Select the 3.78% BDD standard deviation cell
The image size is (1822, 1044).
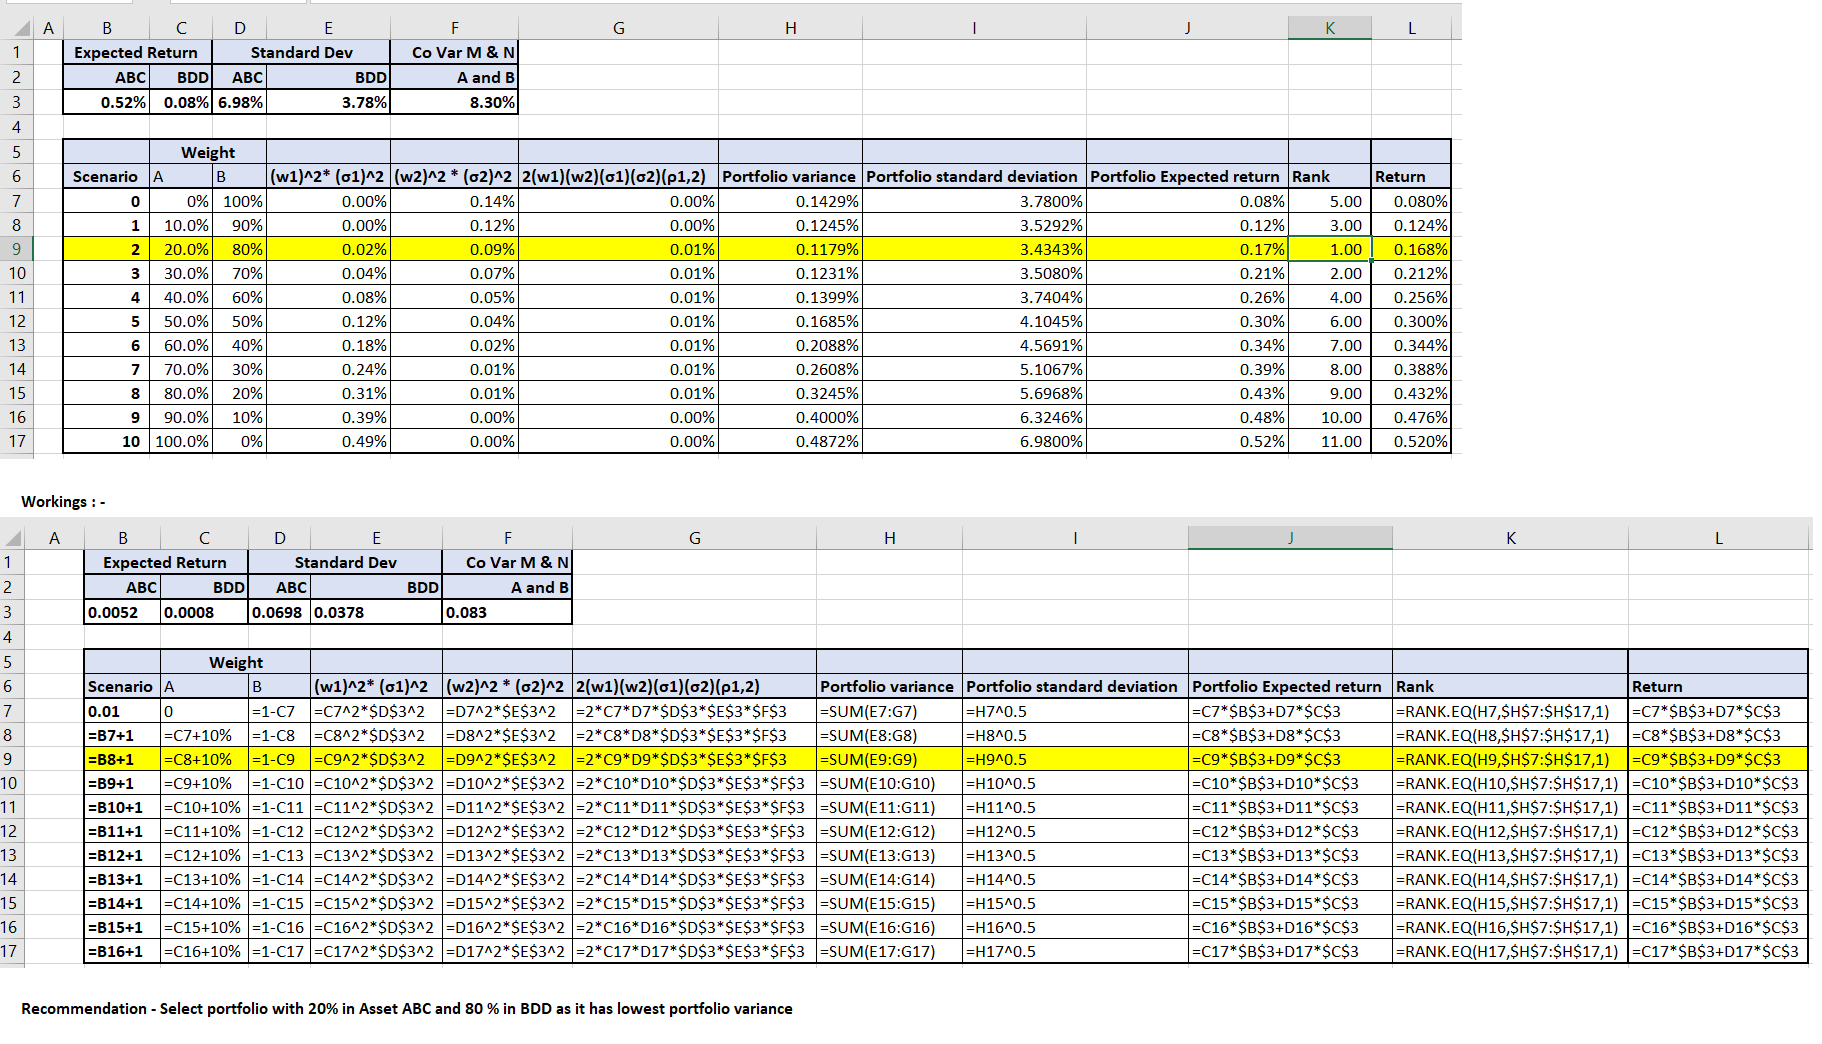[328, 102]
